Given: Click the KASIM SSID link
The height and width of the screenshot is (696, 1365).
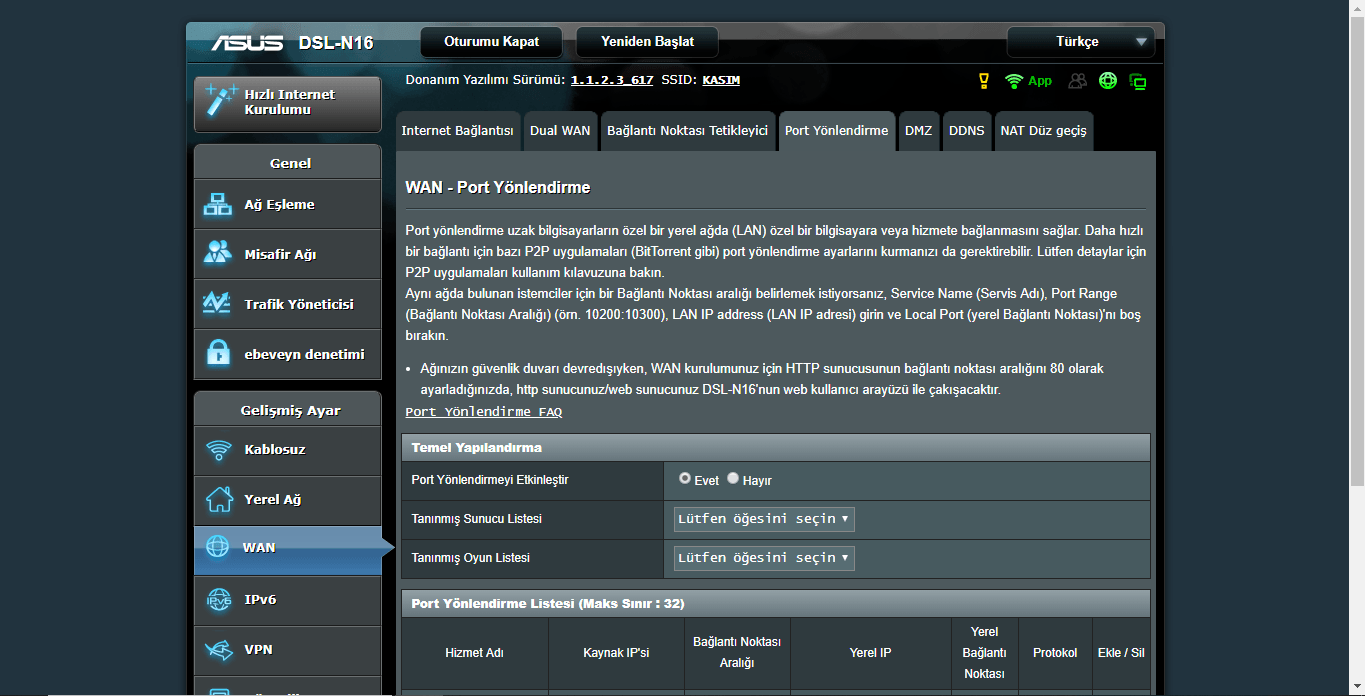Looking at the screenshot, I should [x=721, y=80].
